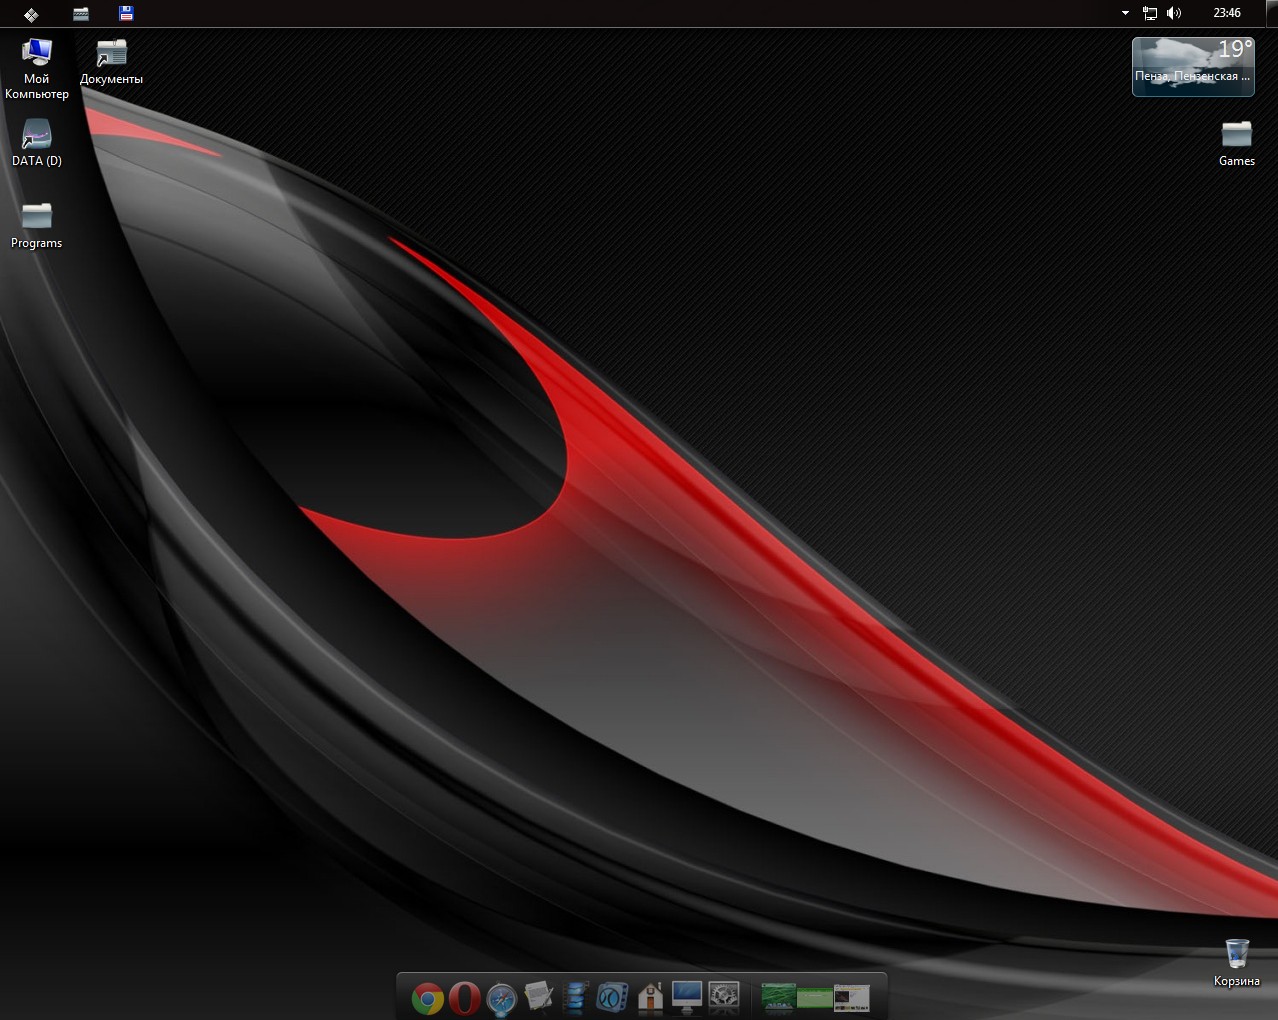The image size is (1278, 1020).
Task: Click the folder icon in top taskbar
Action: point(82,14)
